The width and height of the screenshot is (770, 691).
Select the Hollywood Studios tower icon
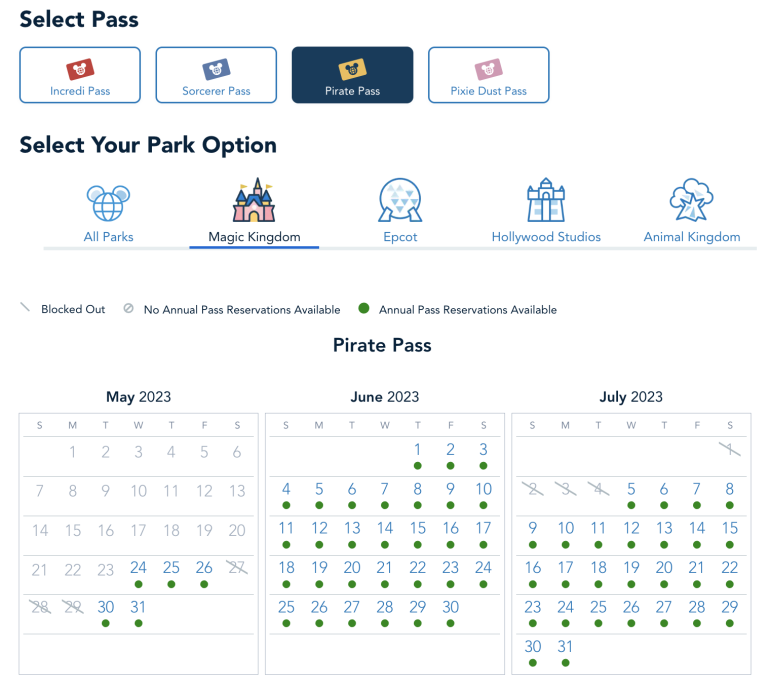[546, 201]
